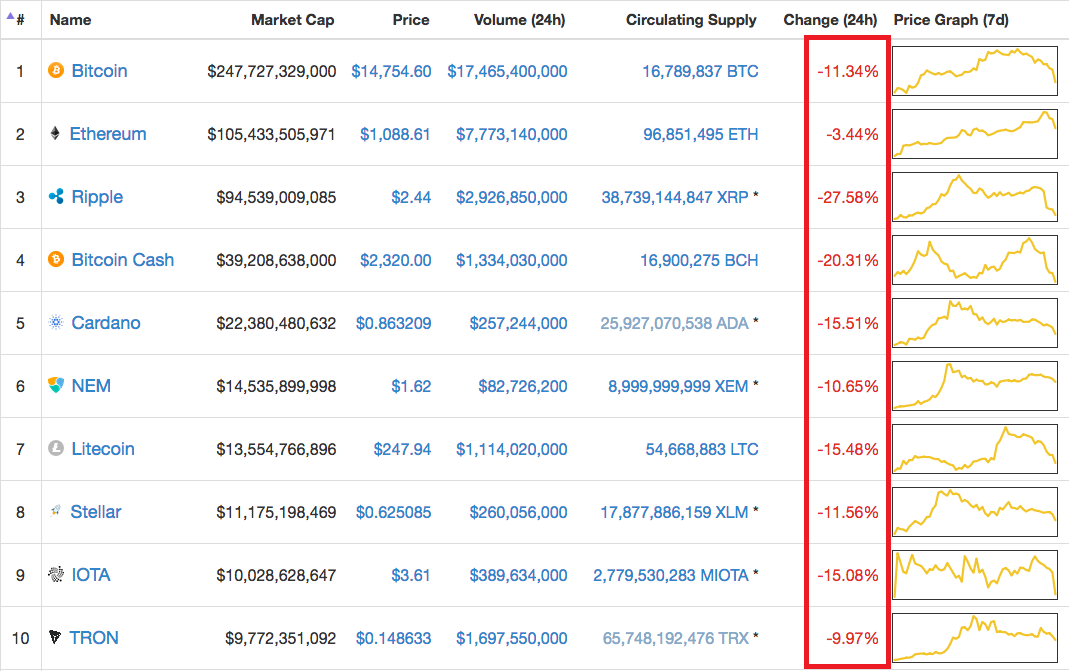This screenshot has width=1069, height=671.
Task: Sort table by Change (24h) header
Action: click(830, 20)
